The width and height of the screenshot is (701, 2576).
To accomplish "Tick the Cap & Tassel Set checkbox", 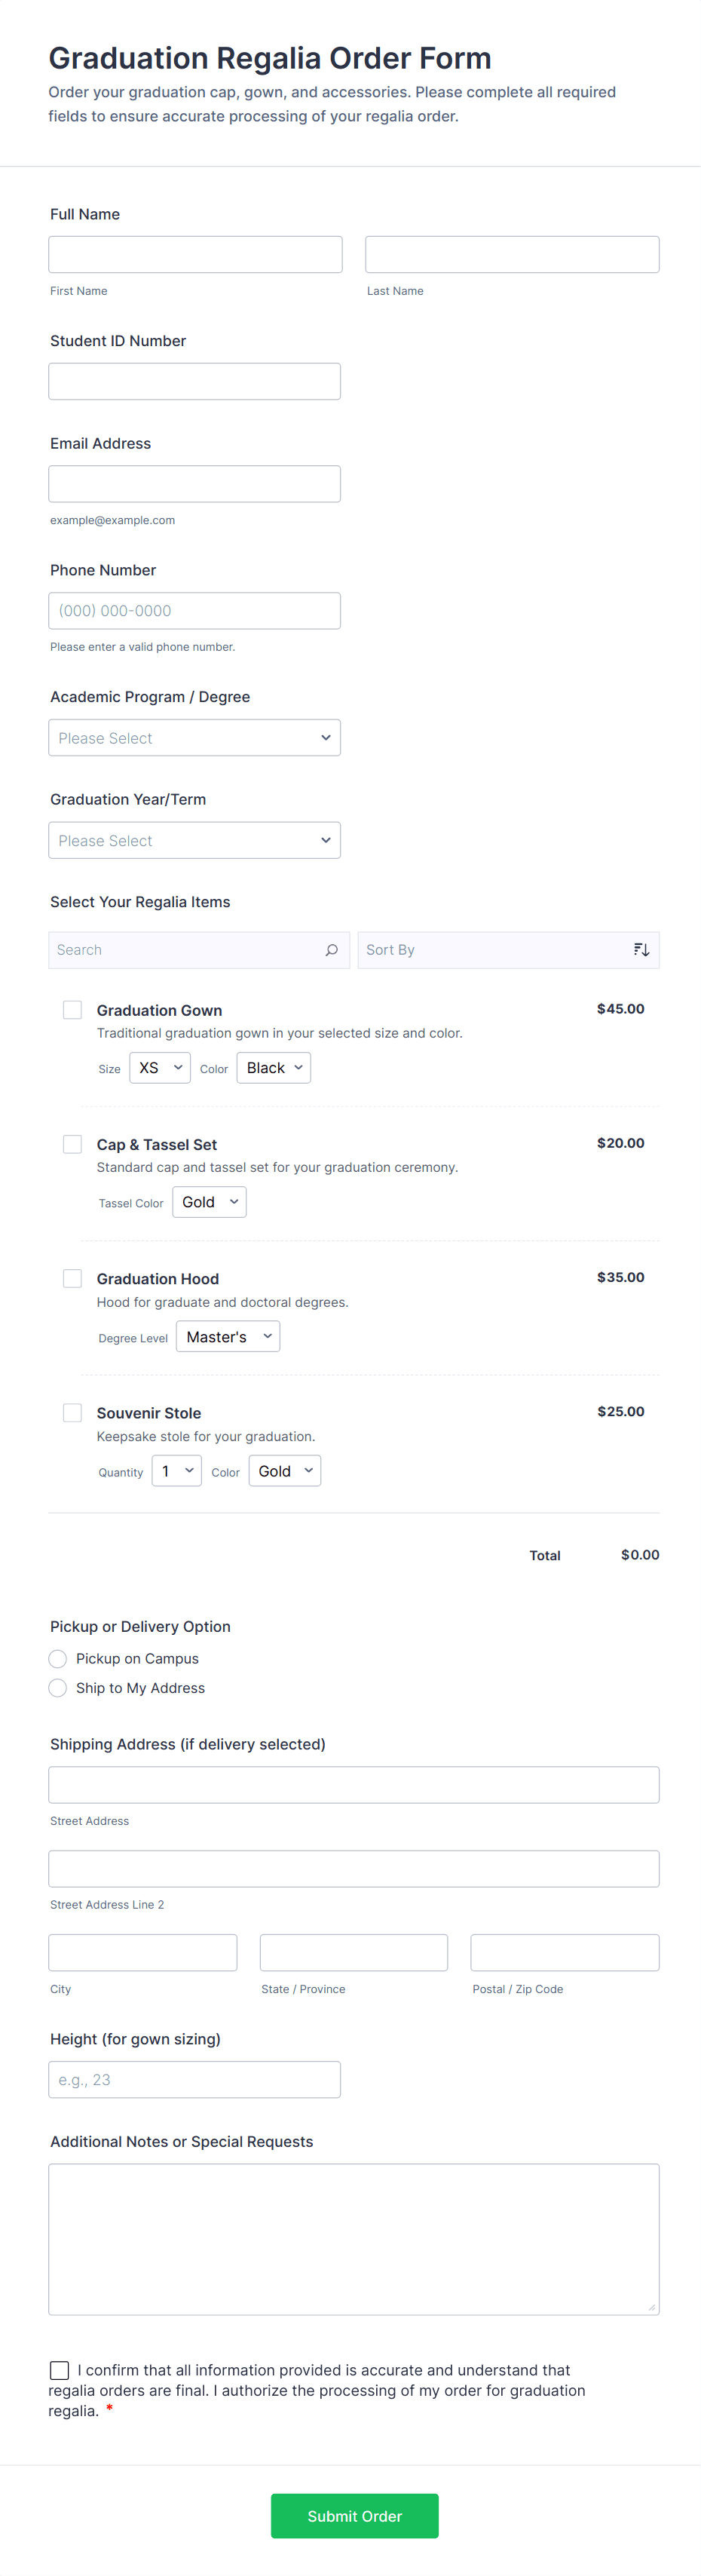I will 72,1144.
